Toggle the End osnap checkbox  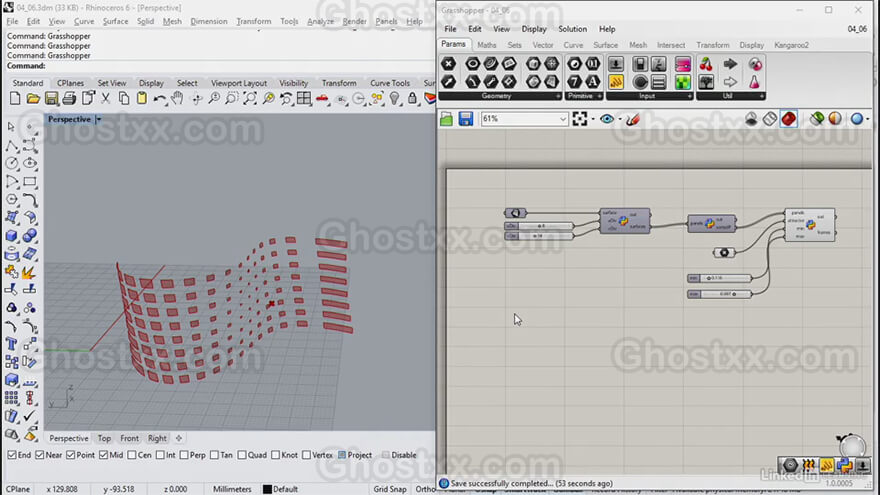click(12, 455)
